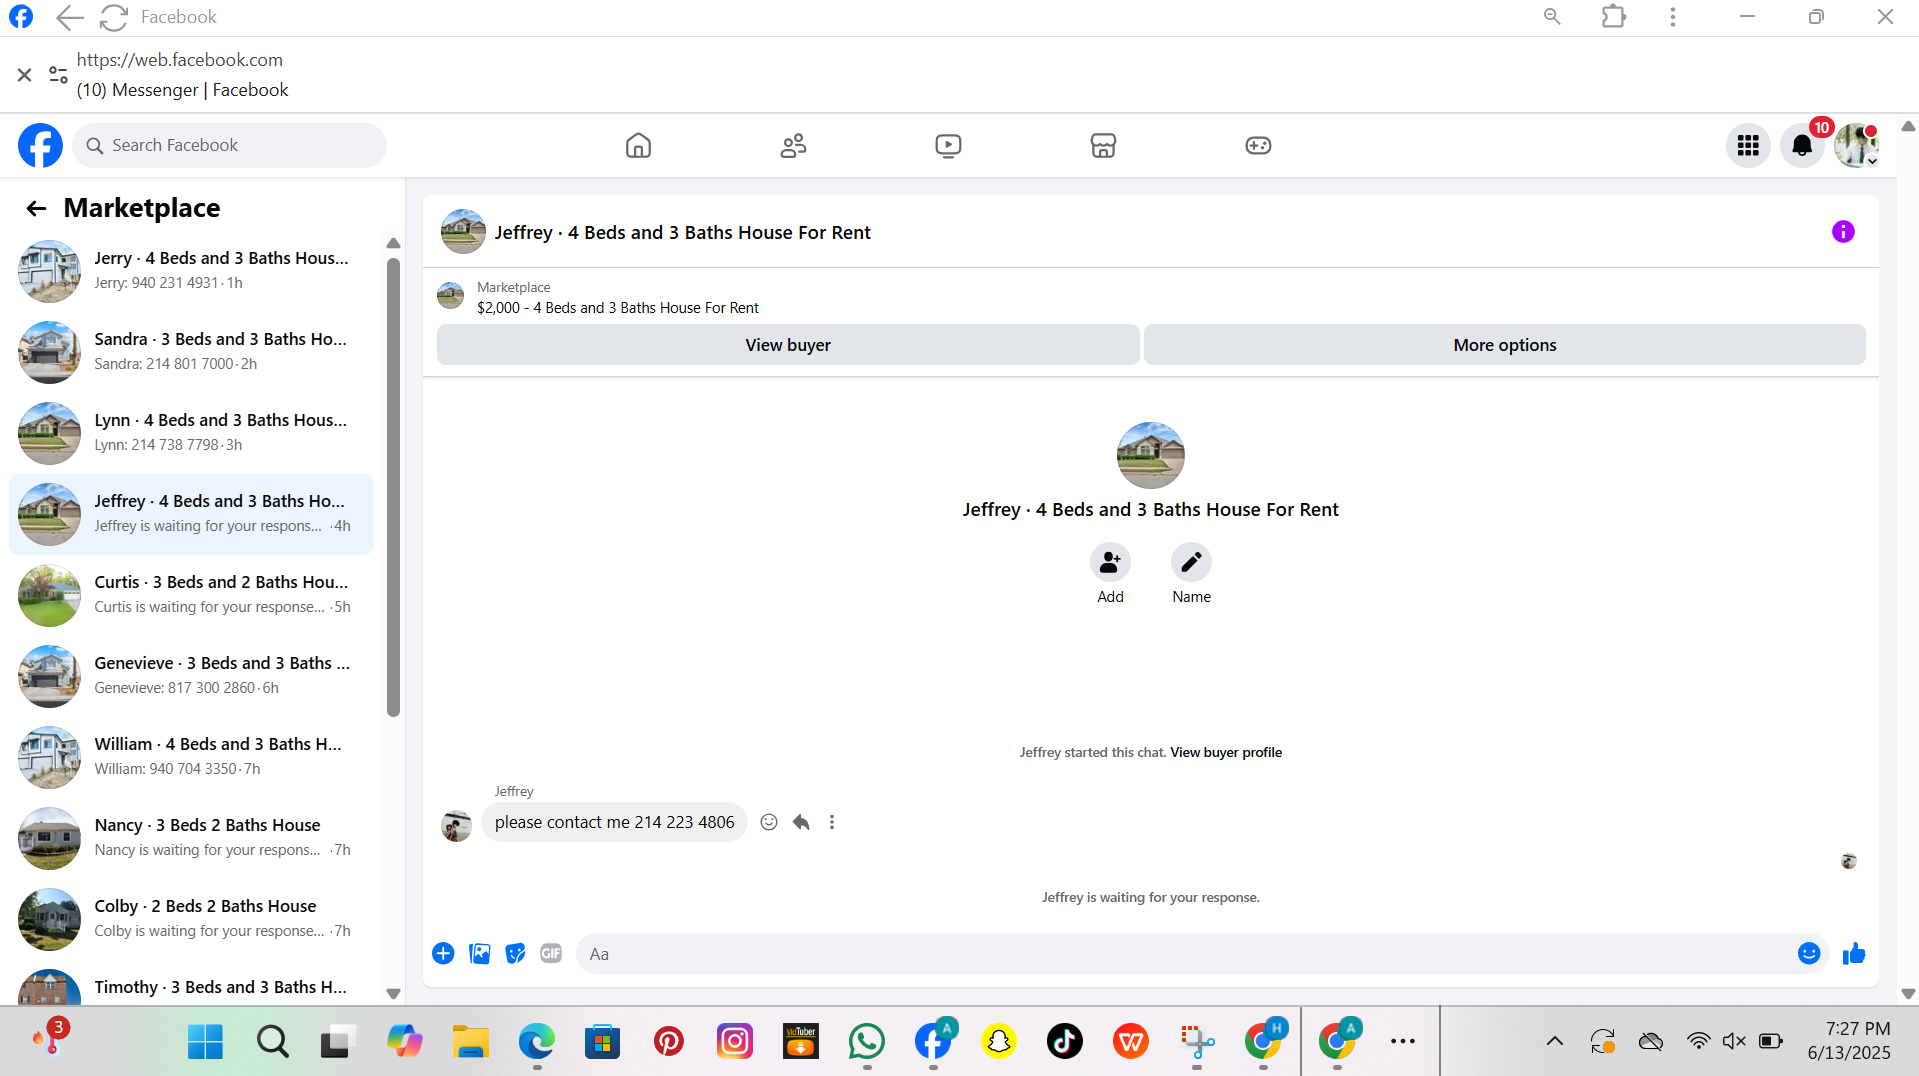Open View buyer profile link
The height and width of the screenshot is (1076, 1919).
click(x=1226, y=753)
